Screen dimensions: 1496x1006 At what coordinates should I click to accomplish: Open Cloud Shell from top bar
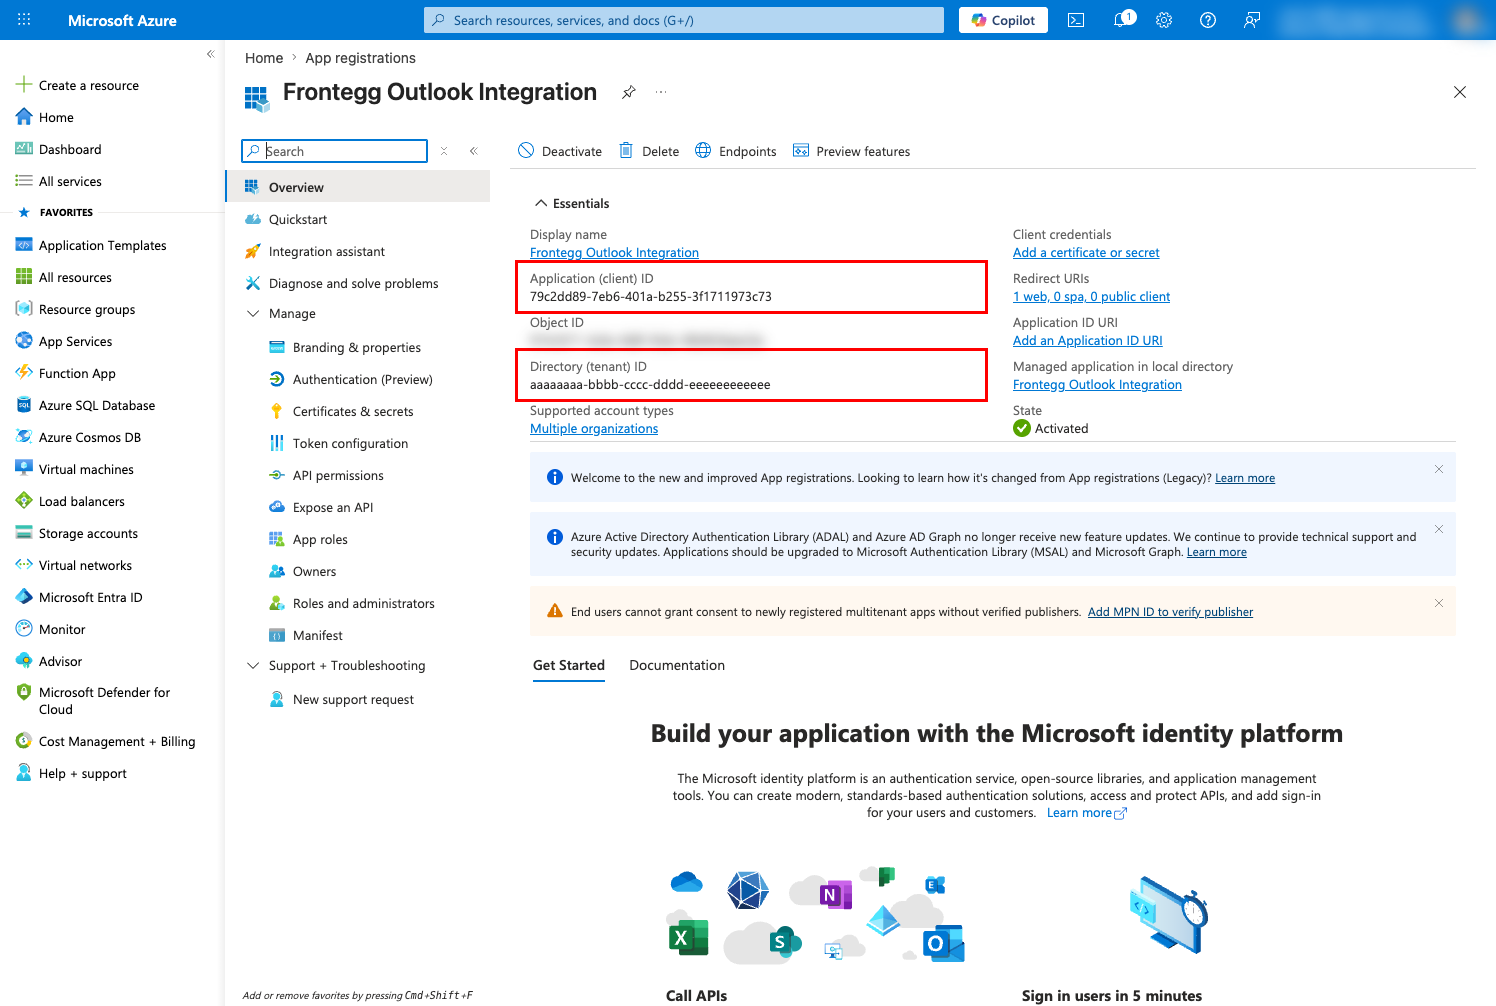[1076, 20]
